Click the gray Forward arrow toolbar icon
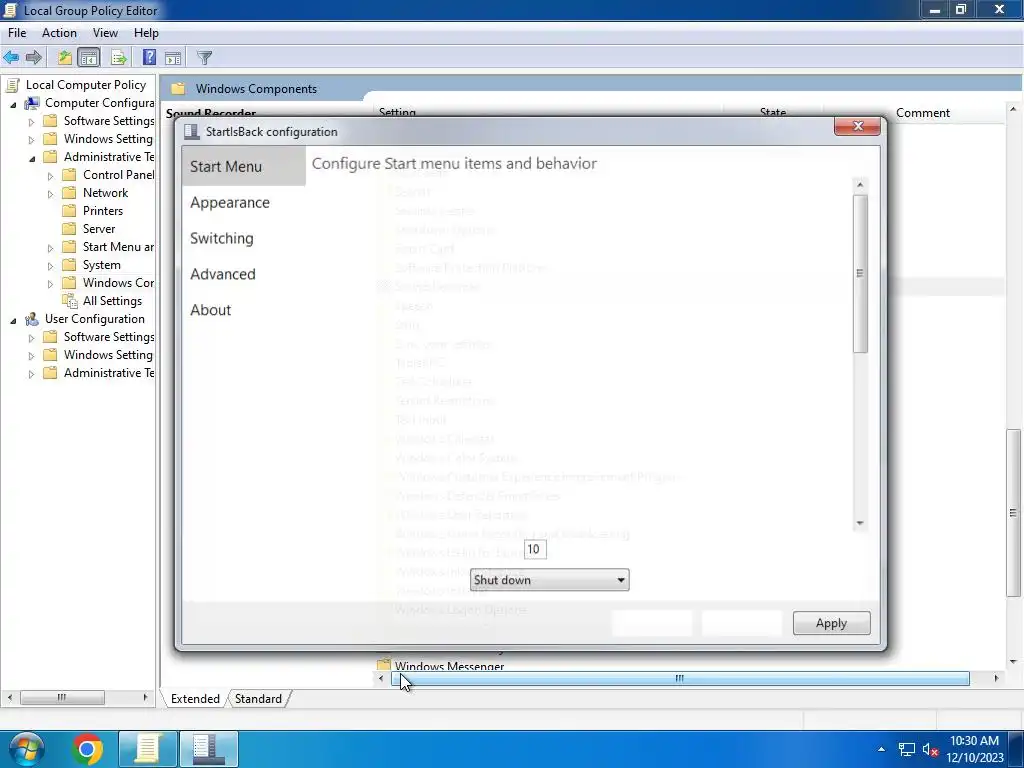 click(33, 57)
